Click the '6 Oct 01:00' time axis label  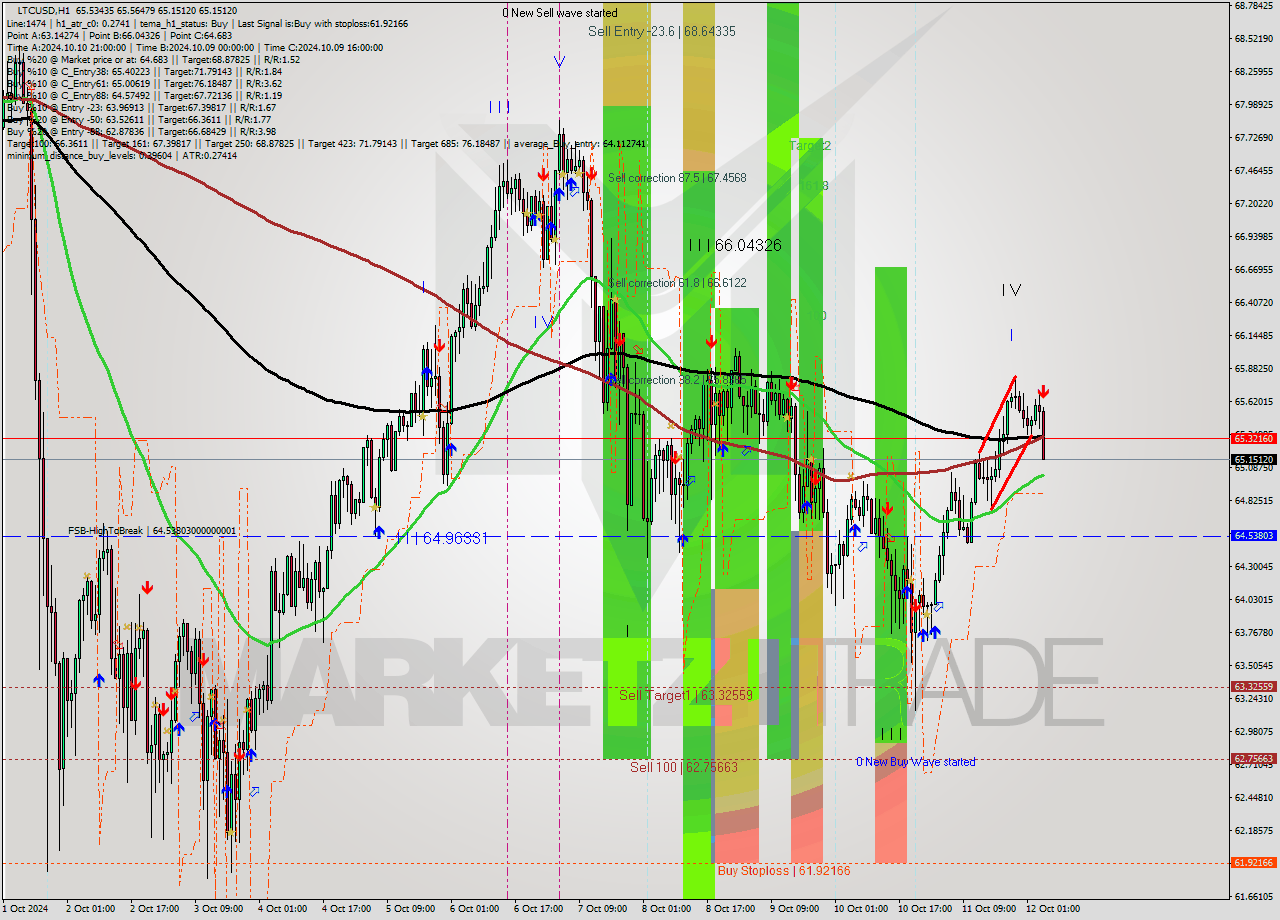(x=474, y=909)
